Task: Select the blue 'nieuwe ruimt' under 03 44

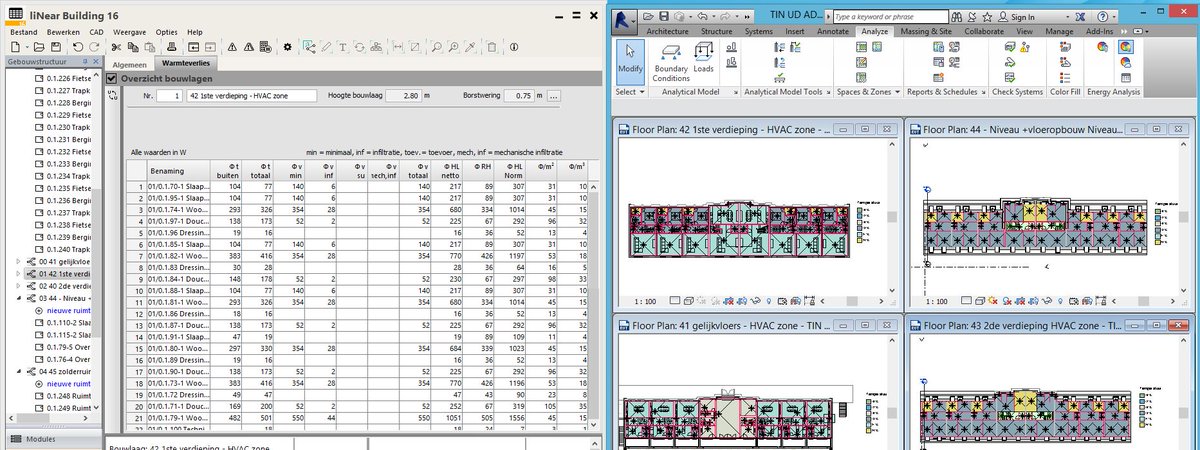Action: point(69,310)
